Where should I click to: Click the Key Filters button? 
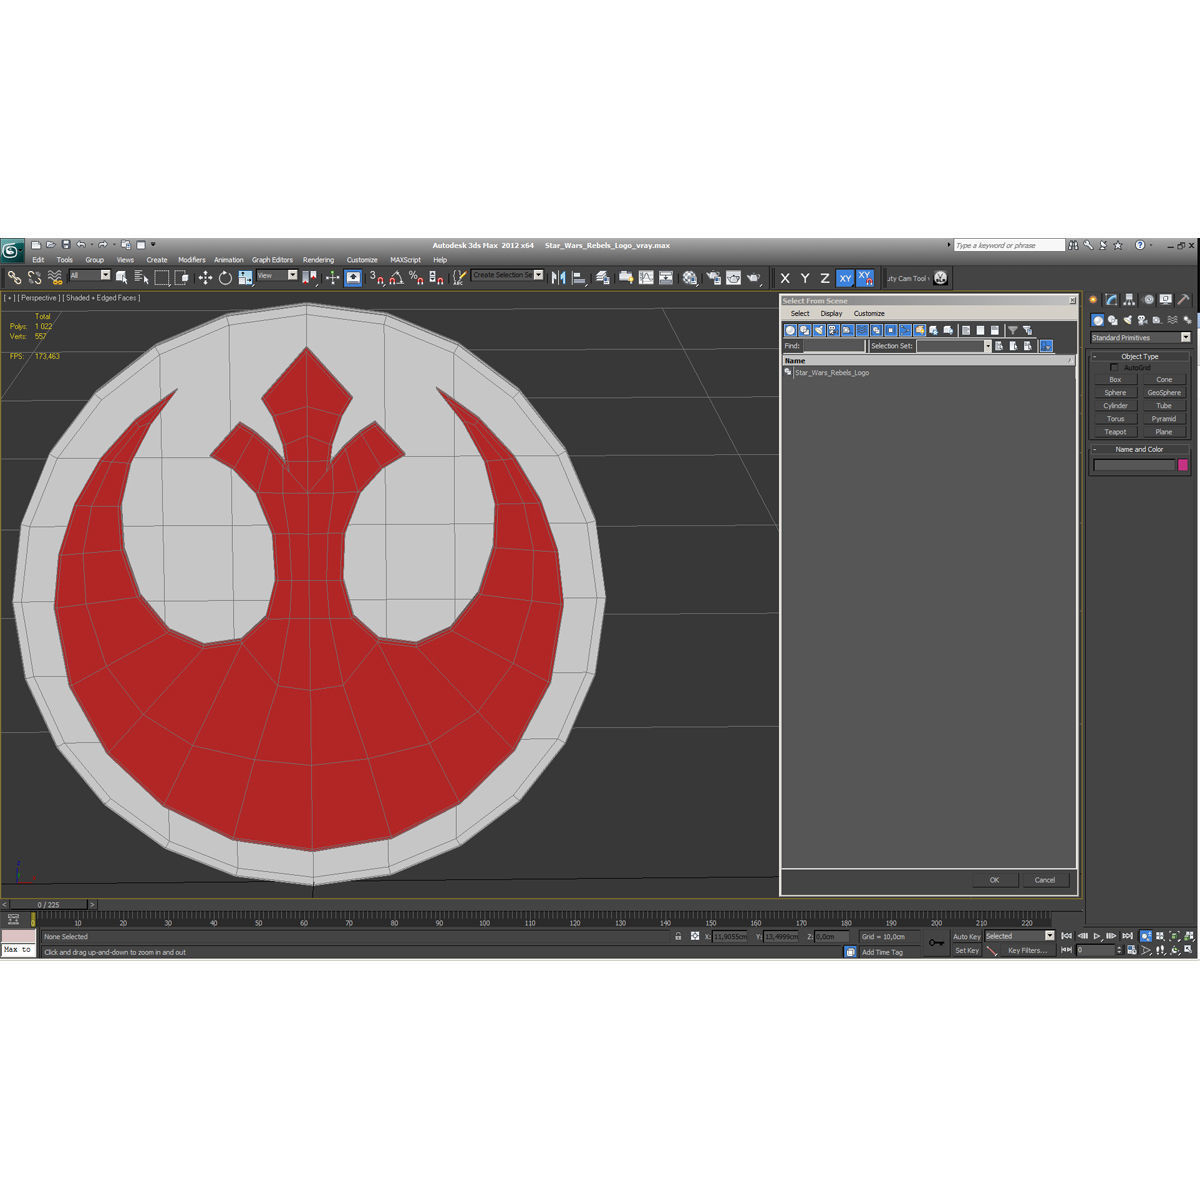[x=1027, y=951]
